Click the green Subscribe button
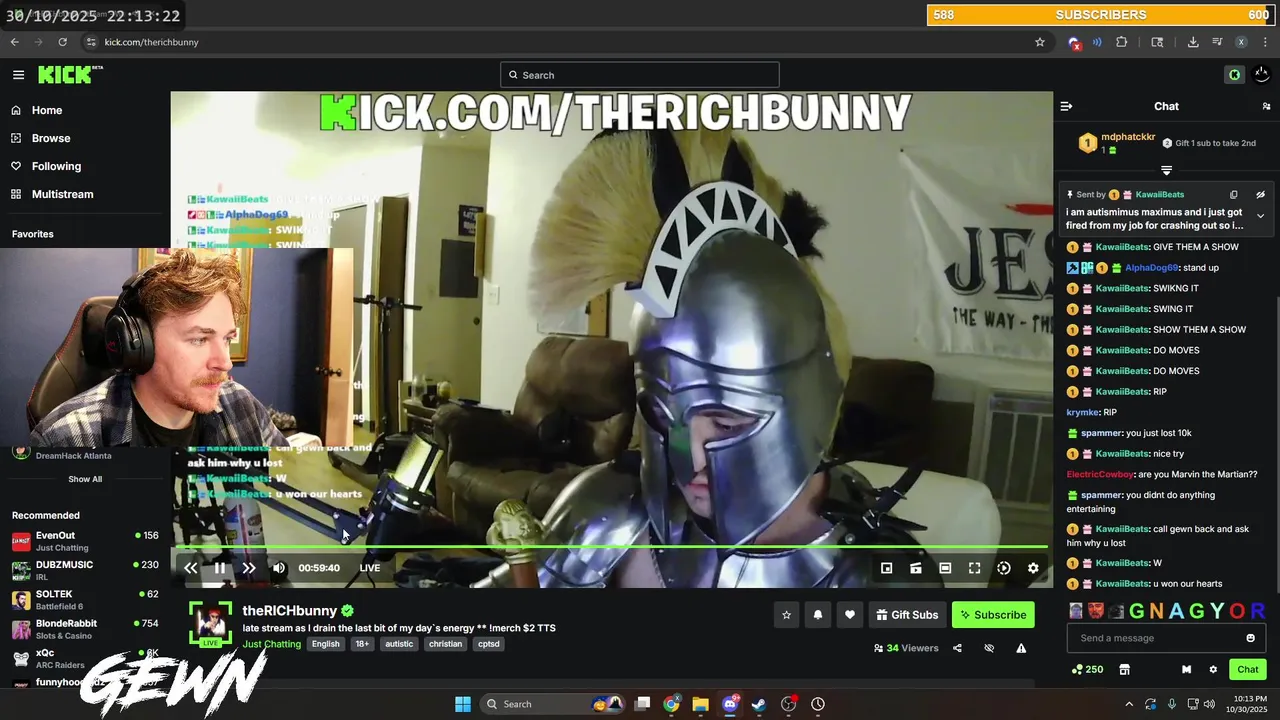This screenshot has width=1280, height=720. coord(993,615)
